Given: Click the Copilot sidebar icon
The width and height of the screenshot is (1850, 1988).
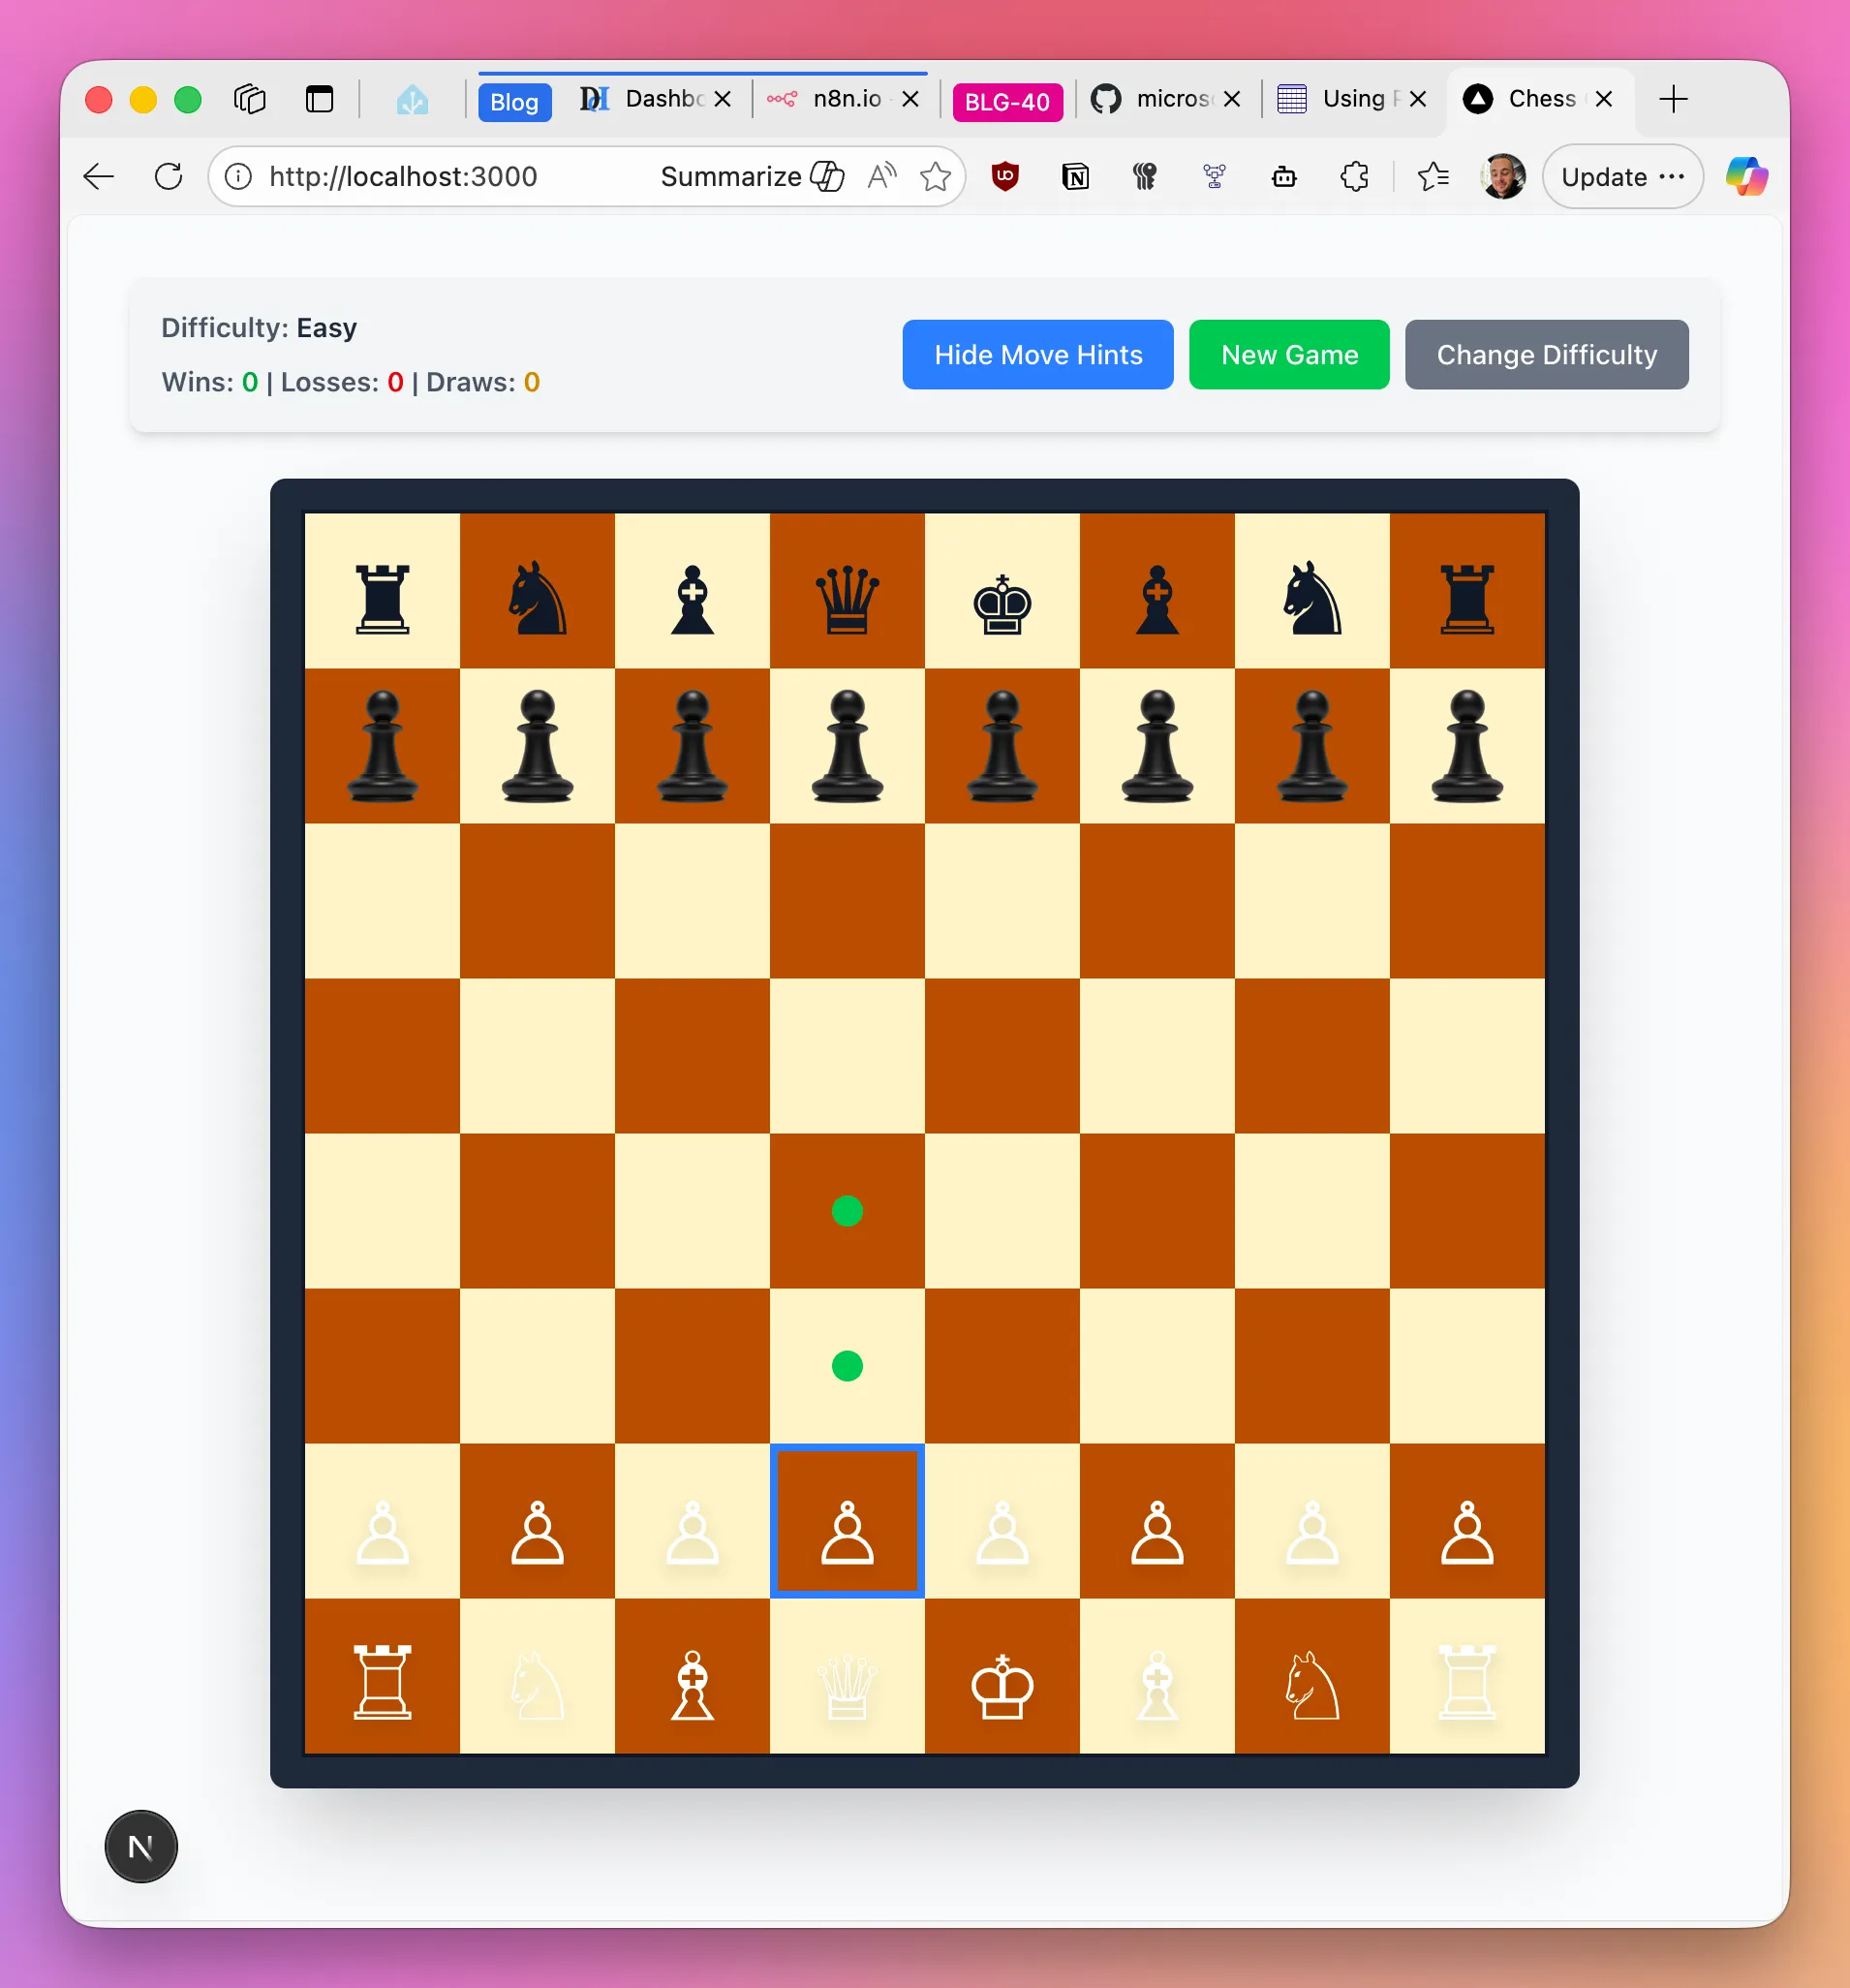Looking at the screenshot, I should coord(1746,177).
